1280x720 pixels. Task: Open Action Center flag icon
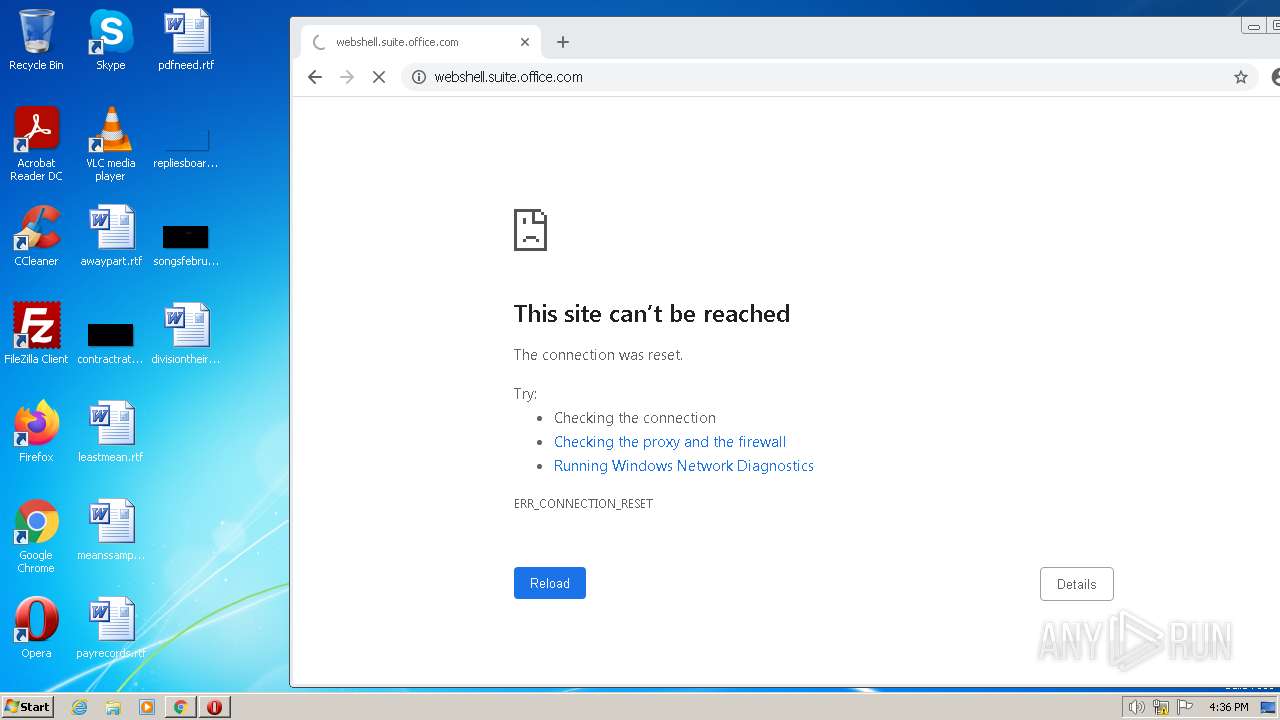coord(1185,707)
